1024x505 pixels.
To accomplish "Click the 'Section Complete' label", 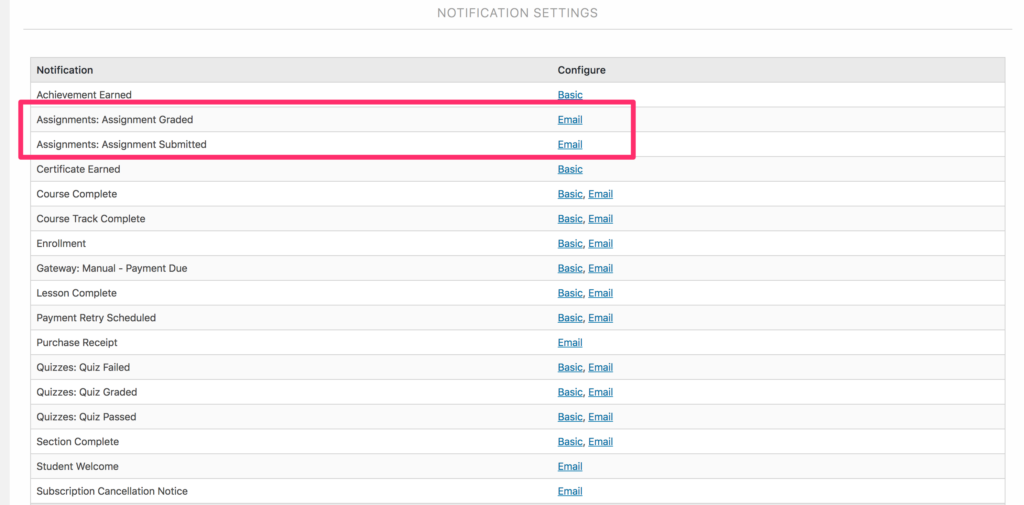I will 78,442.
